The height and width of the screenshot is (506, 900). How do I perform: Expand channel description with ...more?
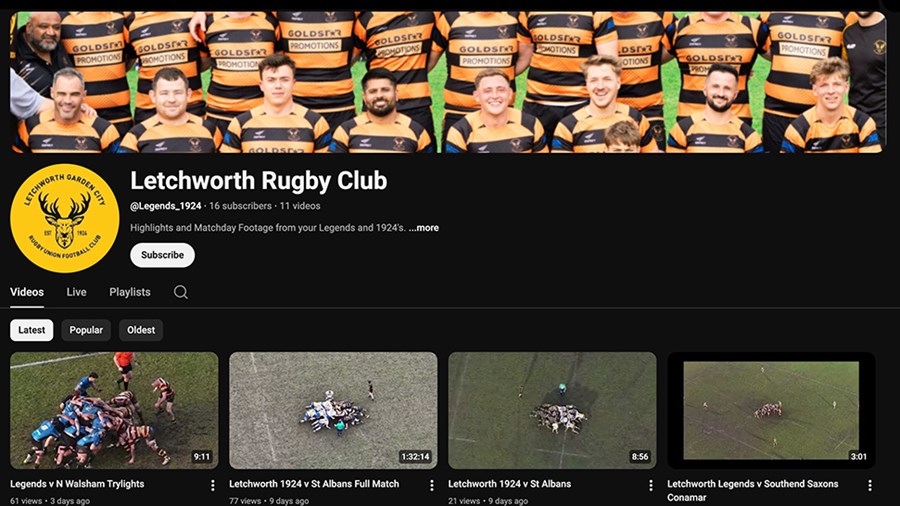424,228
